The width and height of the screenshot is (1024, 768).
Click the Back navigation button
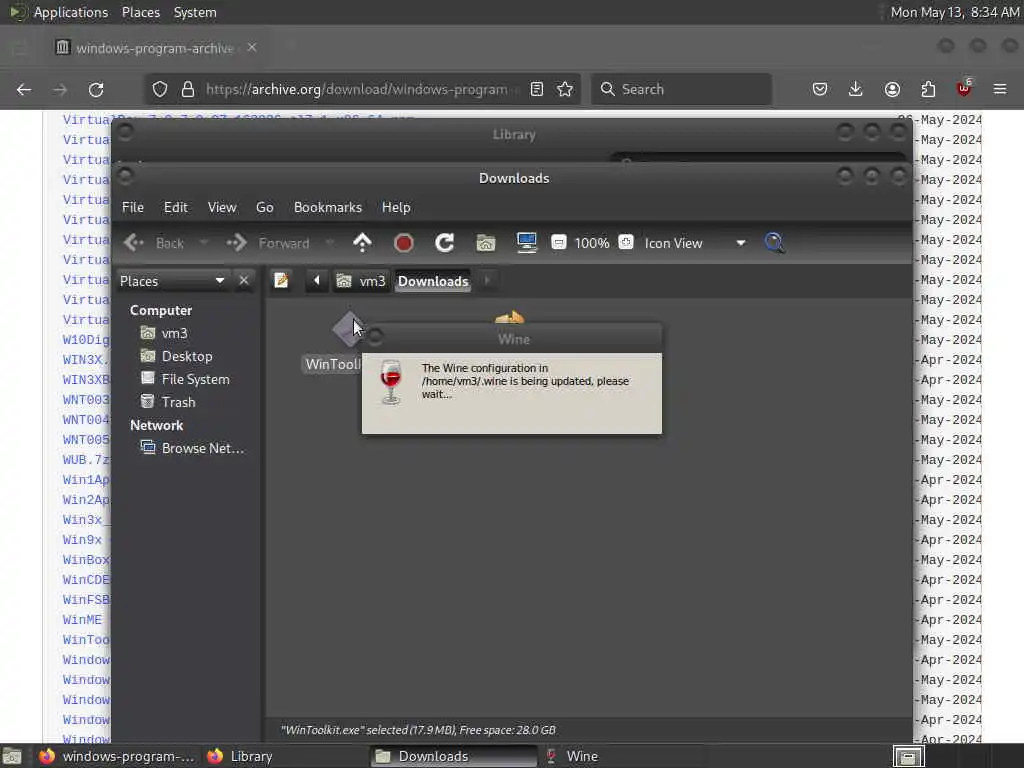(x=155, y=243)
